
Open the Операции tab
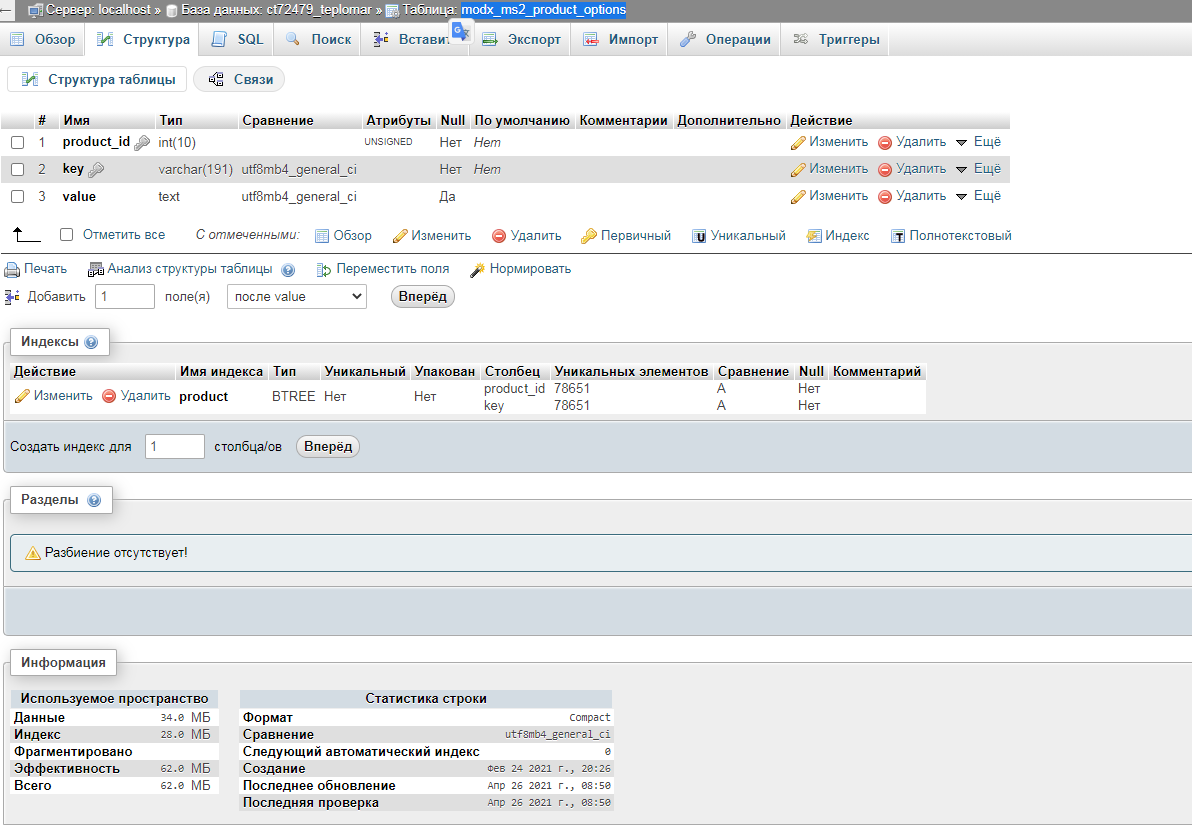pyautogui.click(x=725, y=40)
